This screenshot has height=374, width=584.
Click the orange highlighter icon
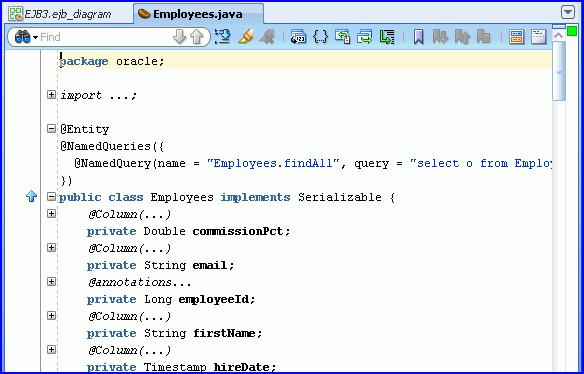(x=245, y=37)
